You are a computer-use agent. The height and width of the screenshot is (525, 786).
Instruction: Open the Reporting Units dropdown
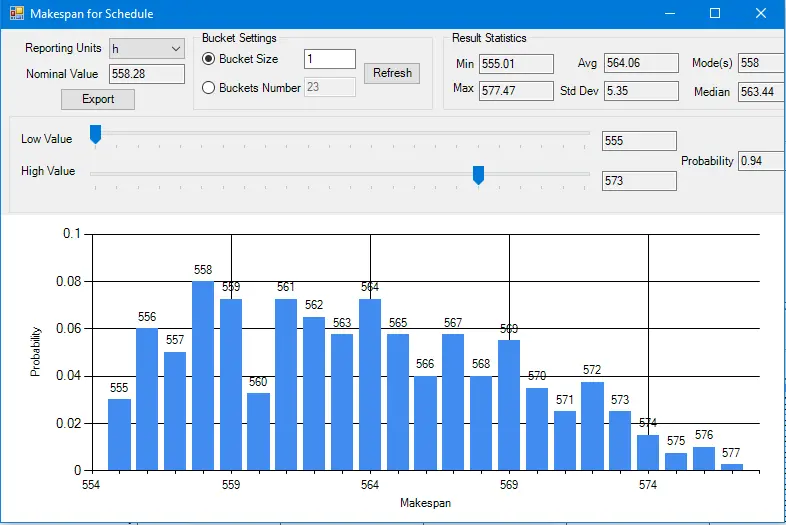(146, 48)
